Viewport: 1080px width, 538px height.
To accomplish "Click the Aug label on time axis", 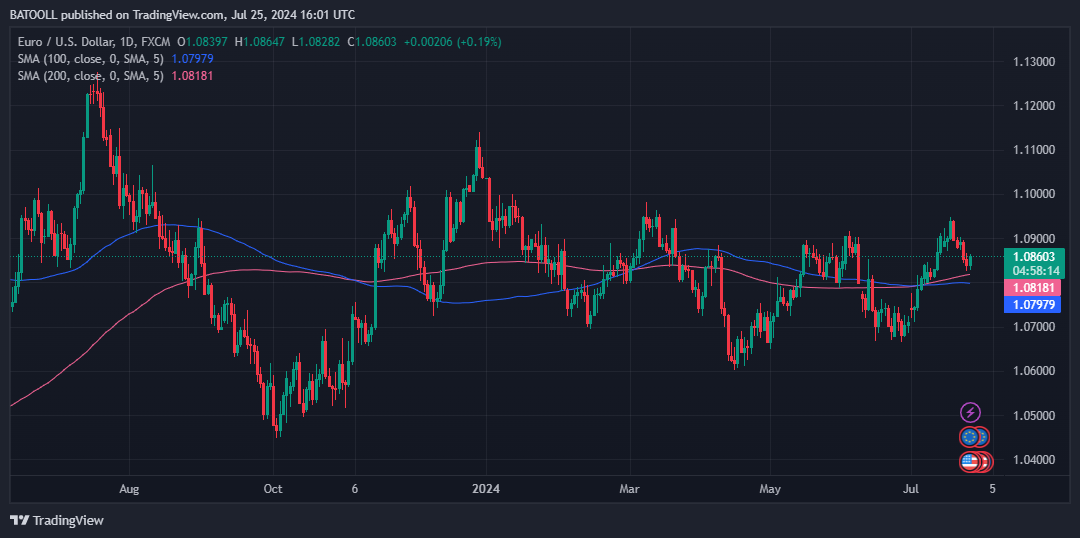I will coord(129,489).
